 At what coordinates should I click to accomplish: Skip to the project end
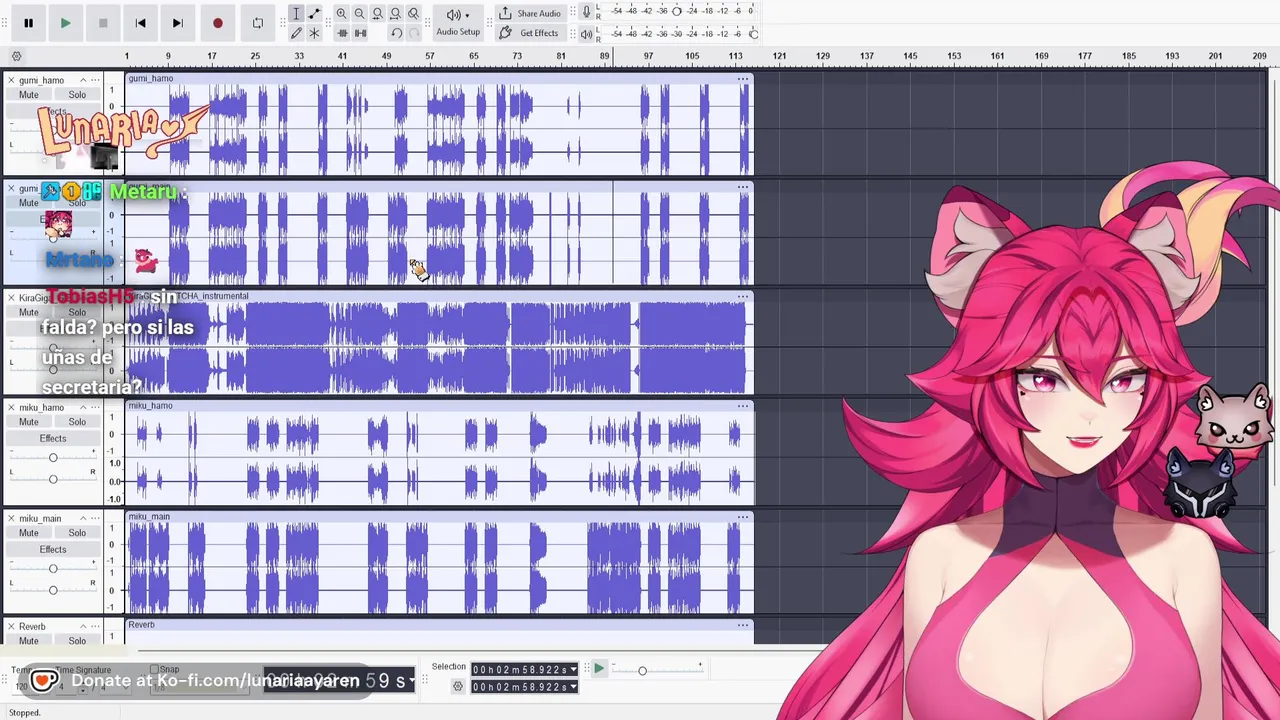pos(177,23)
